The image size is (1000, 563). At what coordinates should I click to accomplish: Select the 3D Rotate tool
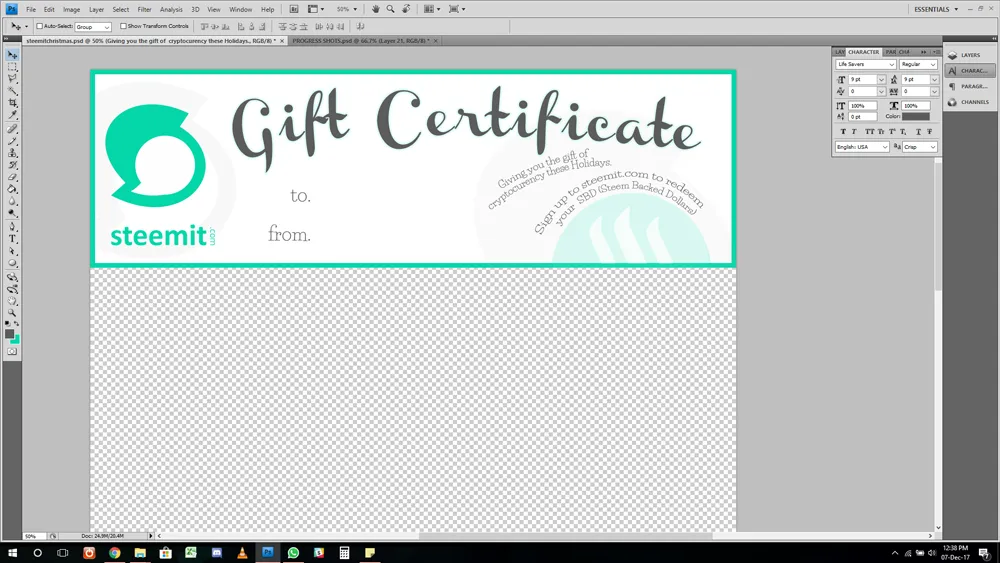12,278
